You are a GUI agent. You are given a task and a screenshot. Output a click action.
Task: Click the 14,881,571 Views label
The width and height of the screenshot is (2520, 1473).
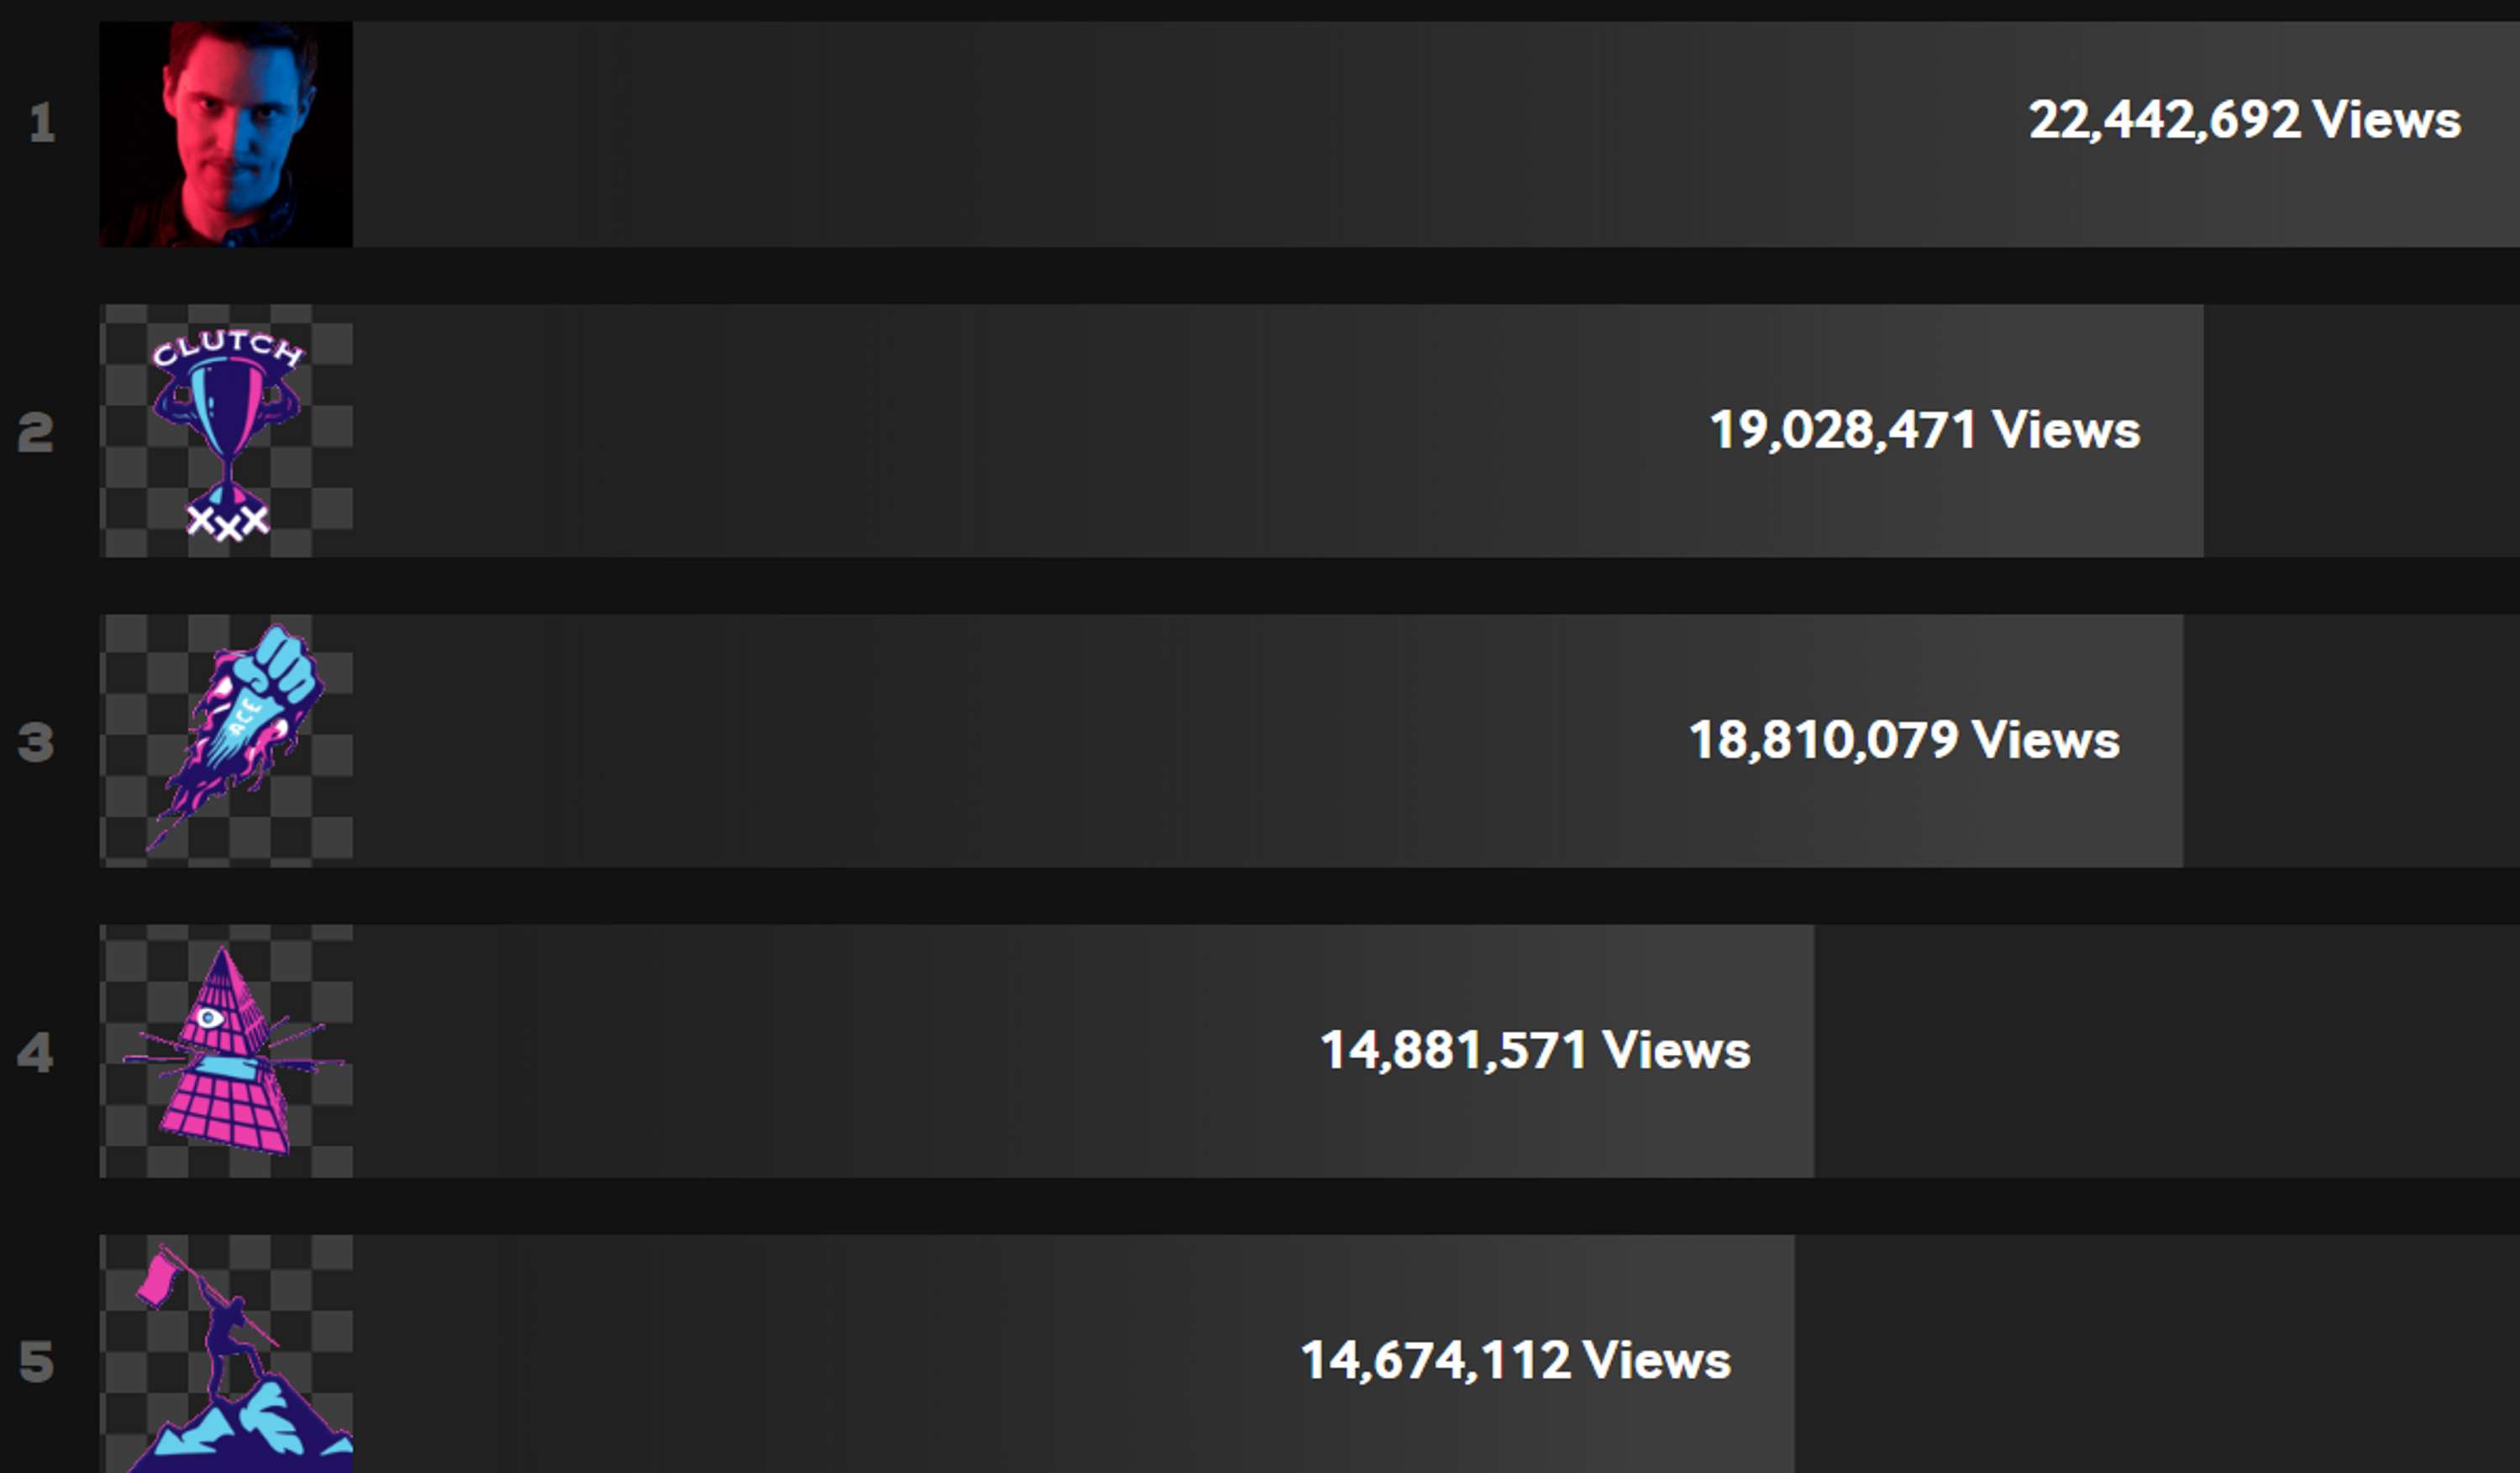[x=1535, y=1051]
